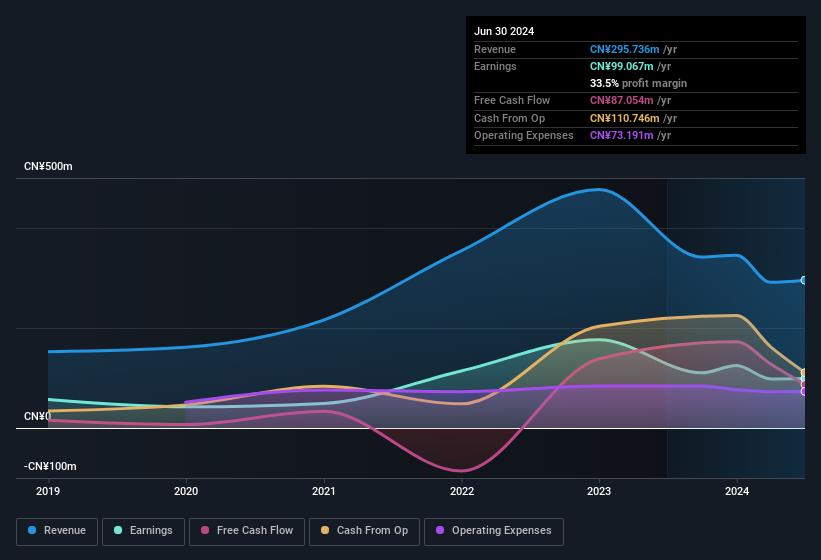821x560 pixels.
Task: Click the Operating Expenses label in tooltip
Action: tap(524, 135)
